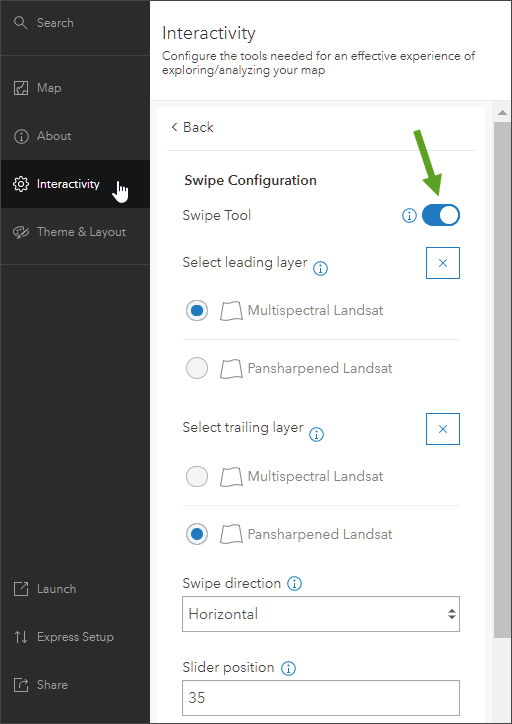Open the Map section
512x724 pixels.
(75, 88)
